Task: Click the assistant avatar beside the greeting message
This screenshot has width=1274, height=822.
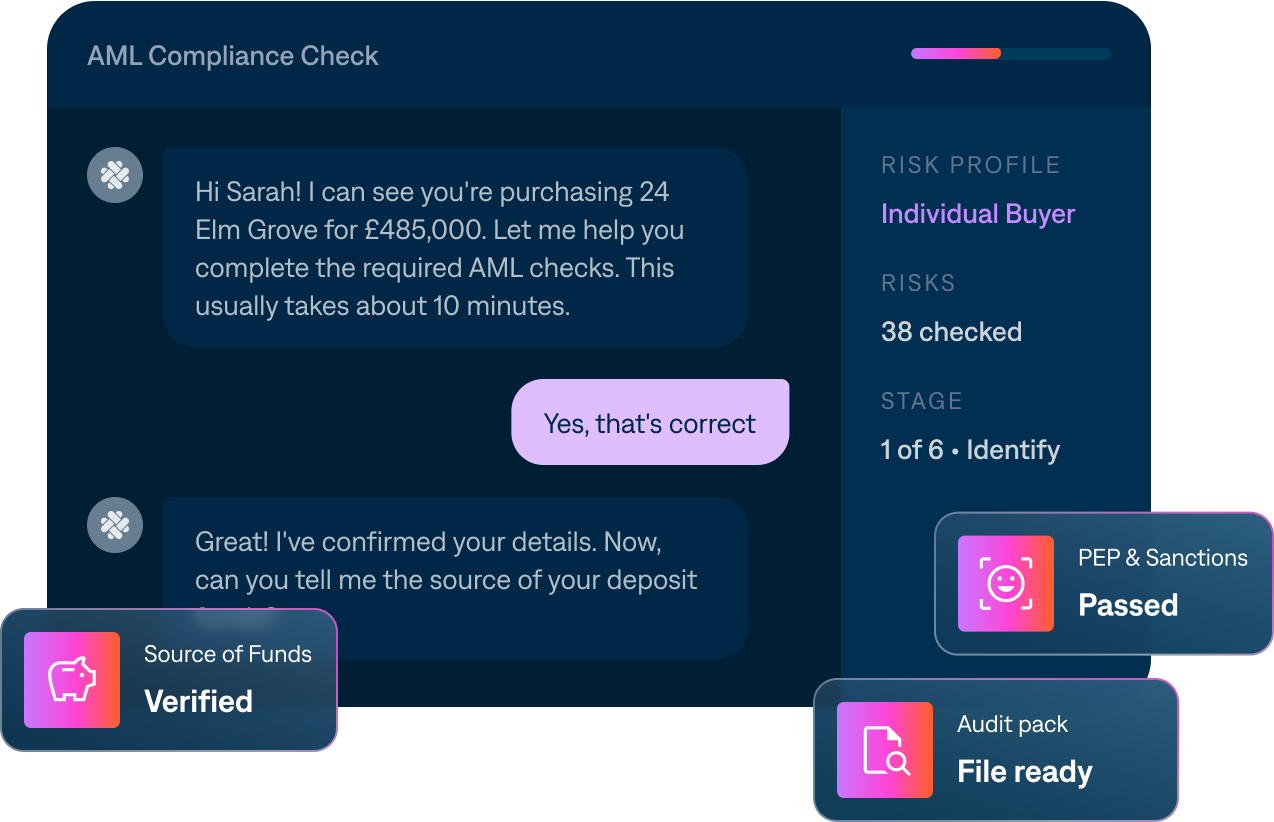Action: point(115,176)
